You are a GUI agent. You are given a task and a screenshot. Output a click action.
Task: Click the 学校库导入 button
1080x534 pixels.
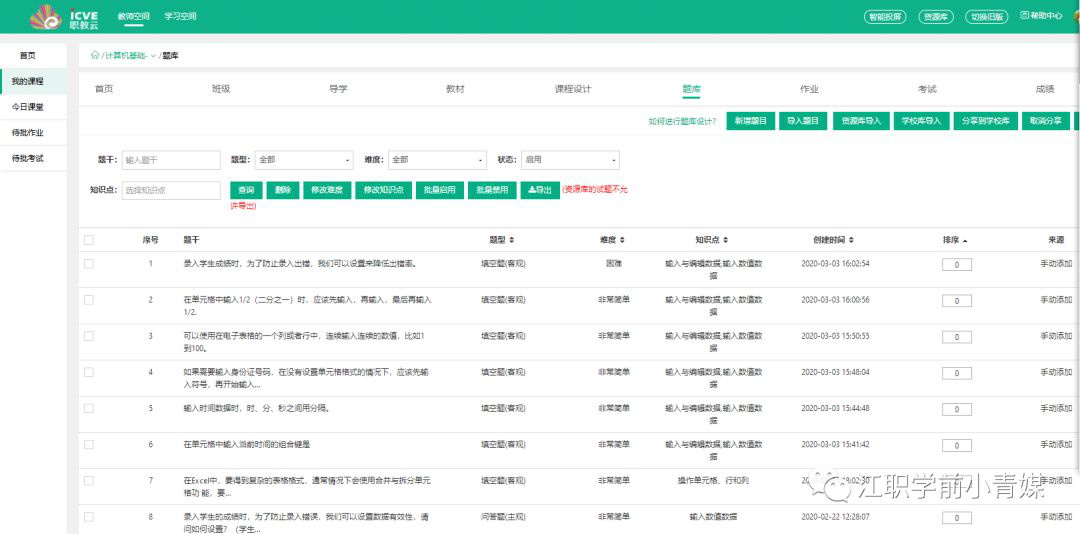[922, 121]
